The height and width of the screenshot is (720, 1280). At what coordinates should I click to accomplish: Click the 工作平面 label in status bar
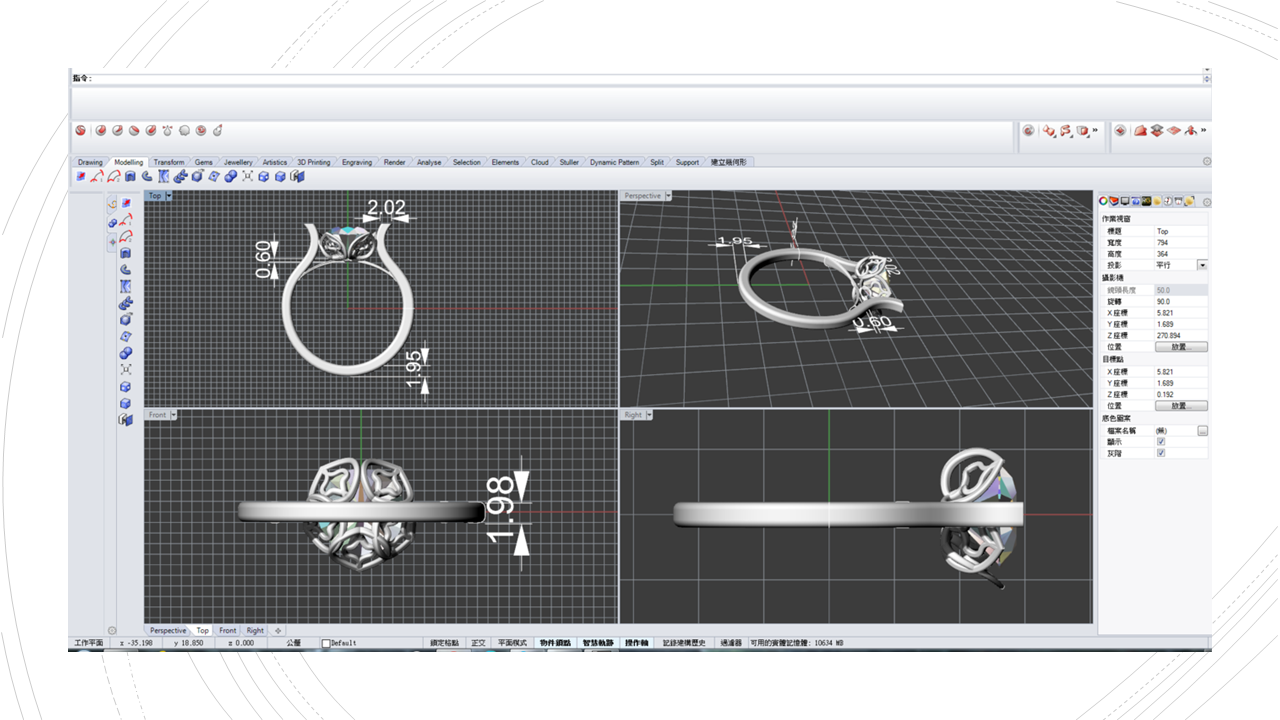[90, 643]
